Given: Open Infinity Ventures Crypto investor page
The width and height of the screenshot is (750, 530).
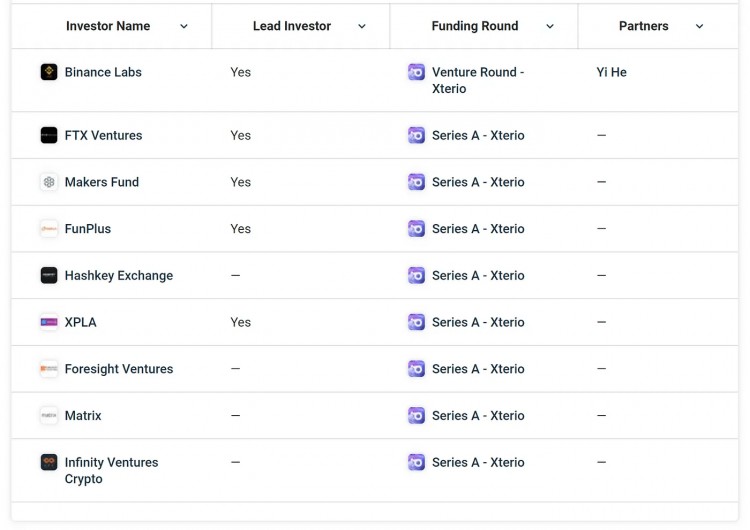Looking at the screenshot, I should tap(111, 470).
